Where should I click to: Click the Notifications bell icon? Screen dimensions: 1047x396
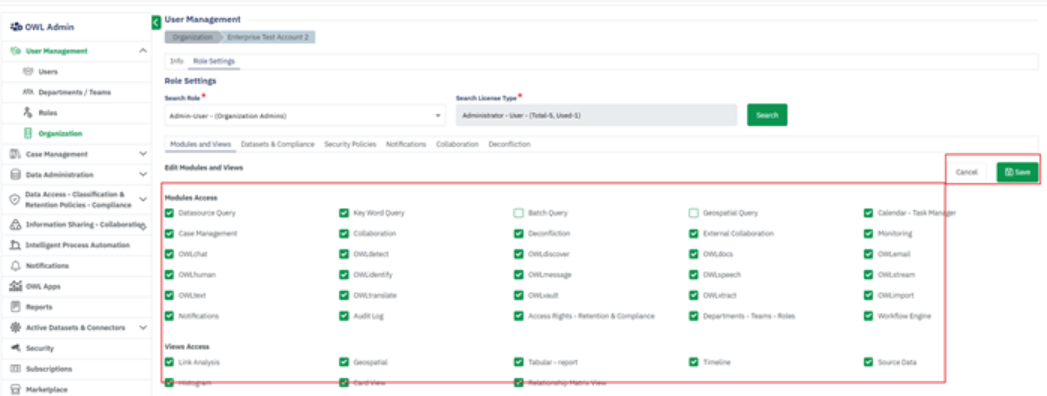pos(16,266)
